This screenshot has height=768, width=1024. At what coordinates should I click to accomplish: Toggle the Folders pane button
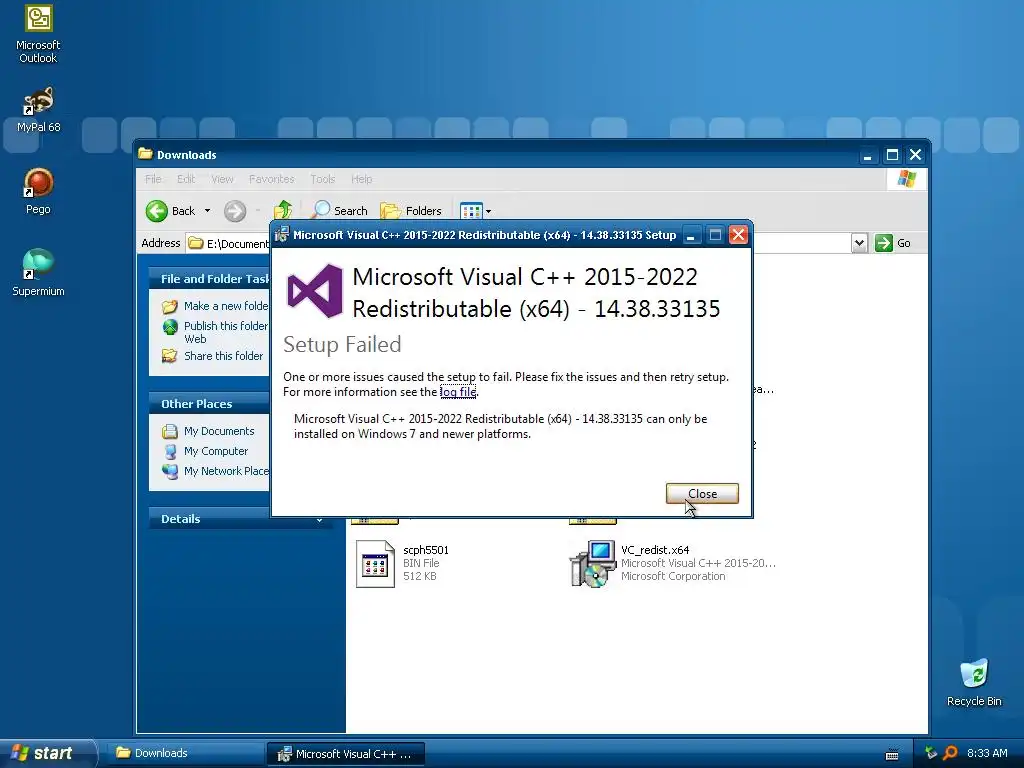coord(411,210)
